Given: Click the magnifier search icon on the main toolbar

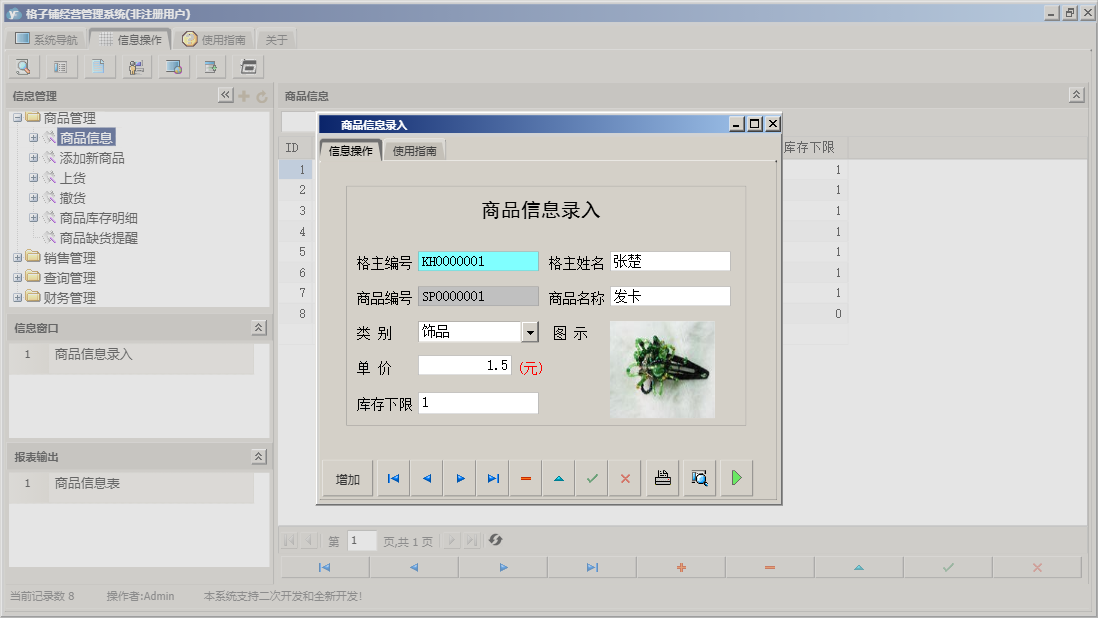Looking at the screenshot, I should pos(23,66).
